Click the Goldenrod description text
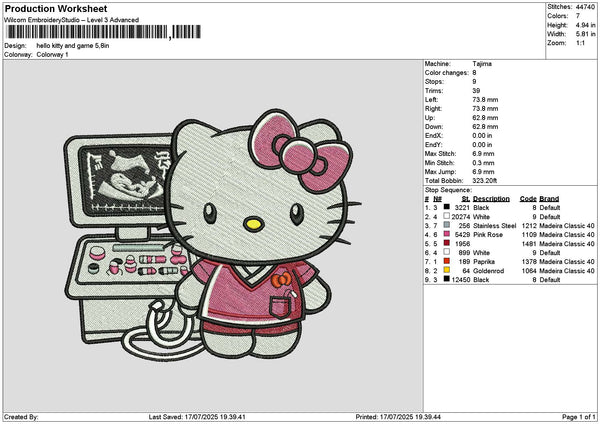600x424 pixels. [x=489, y=271]
